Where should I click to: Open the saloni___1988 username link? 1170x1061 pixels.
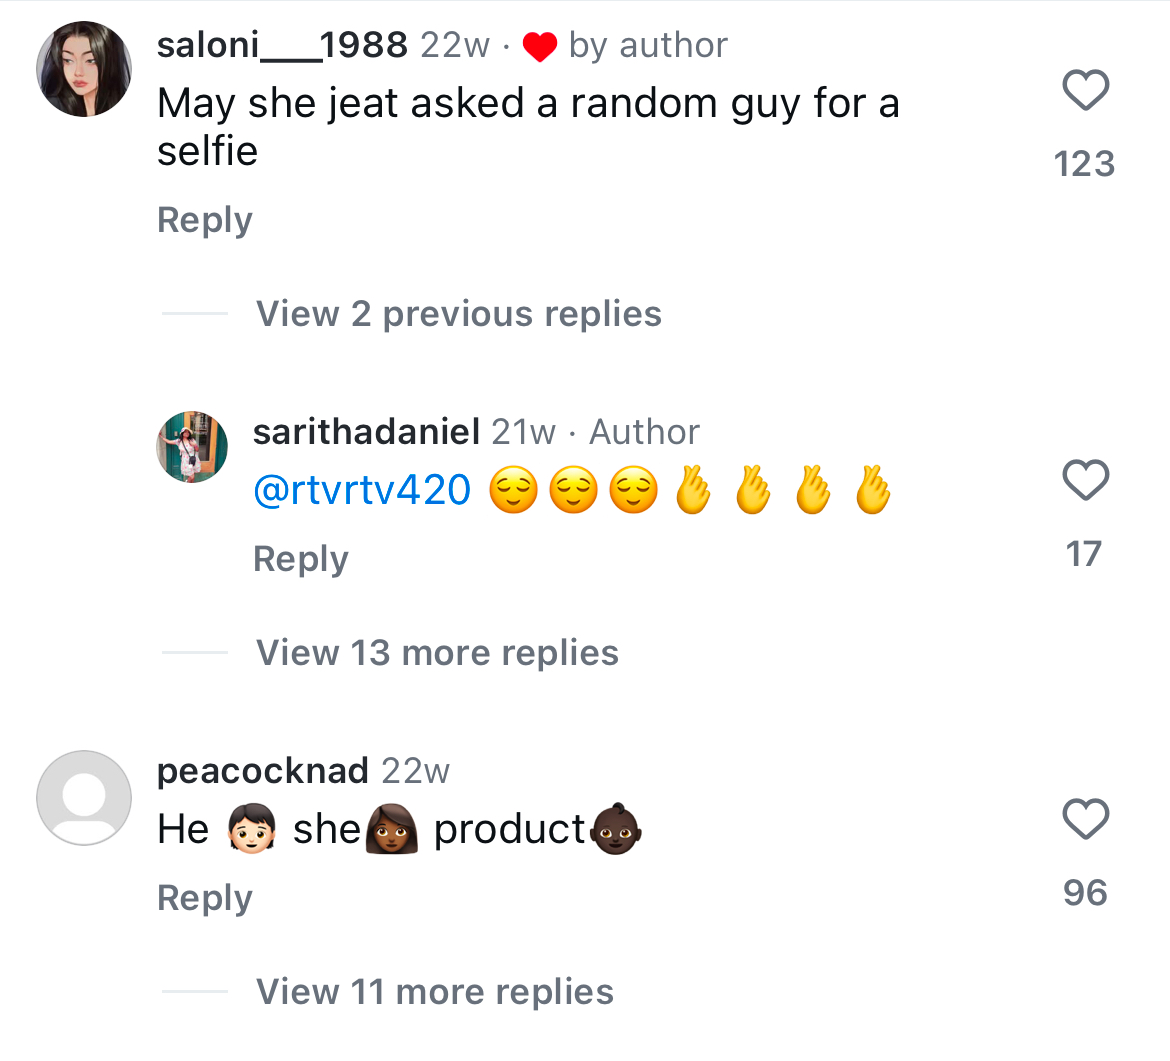point(282,45)
